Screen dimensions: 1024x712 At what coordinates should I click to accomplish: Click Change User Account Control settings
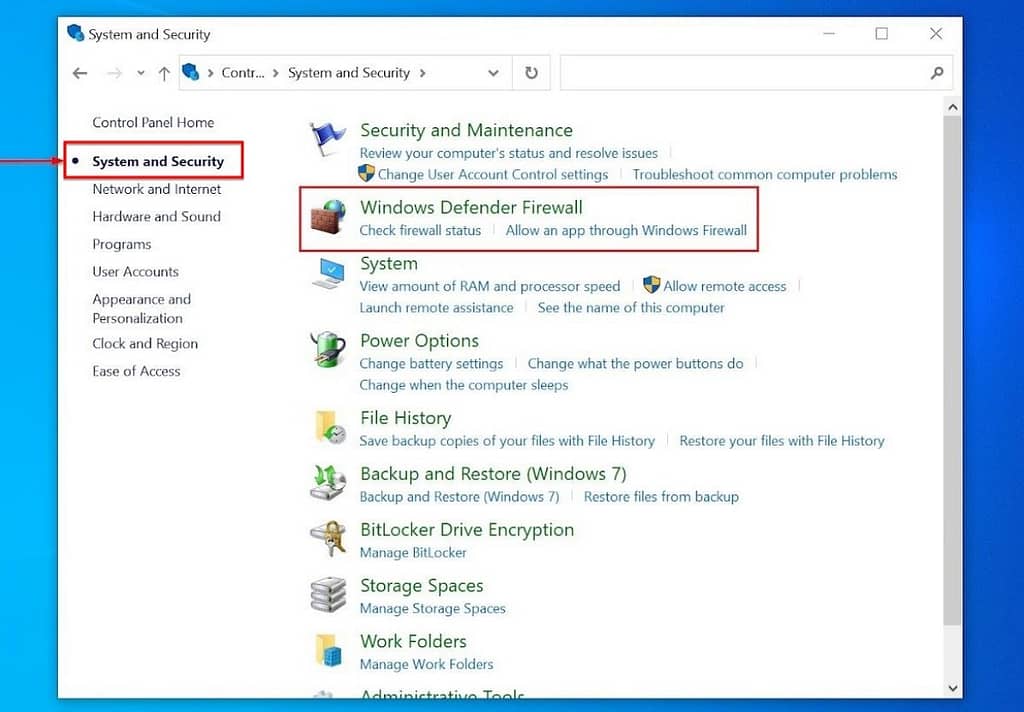click(x=492, y=174)
